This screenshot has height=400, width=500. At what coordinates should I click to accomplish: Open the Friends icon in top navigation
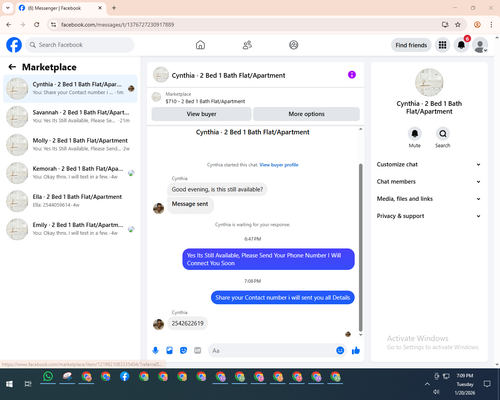click(x=247, y=45)
